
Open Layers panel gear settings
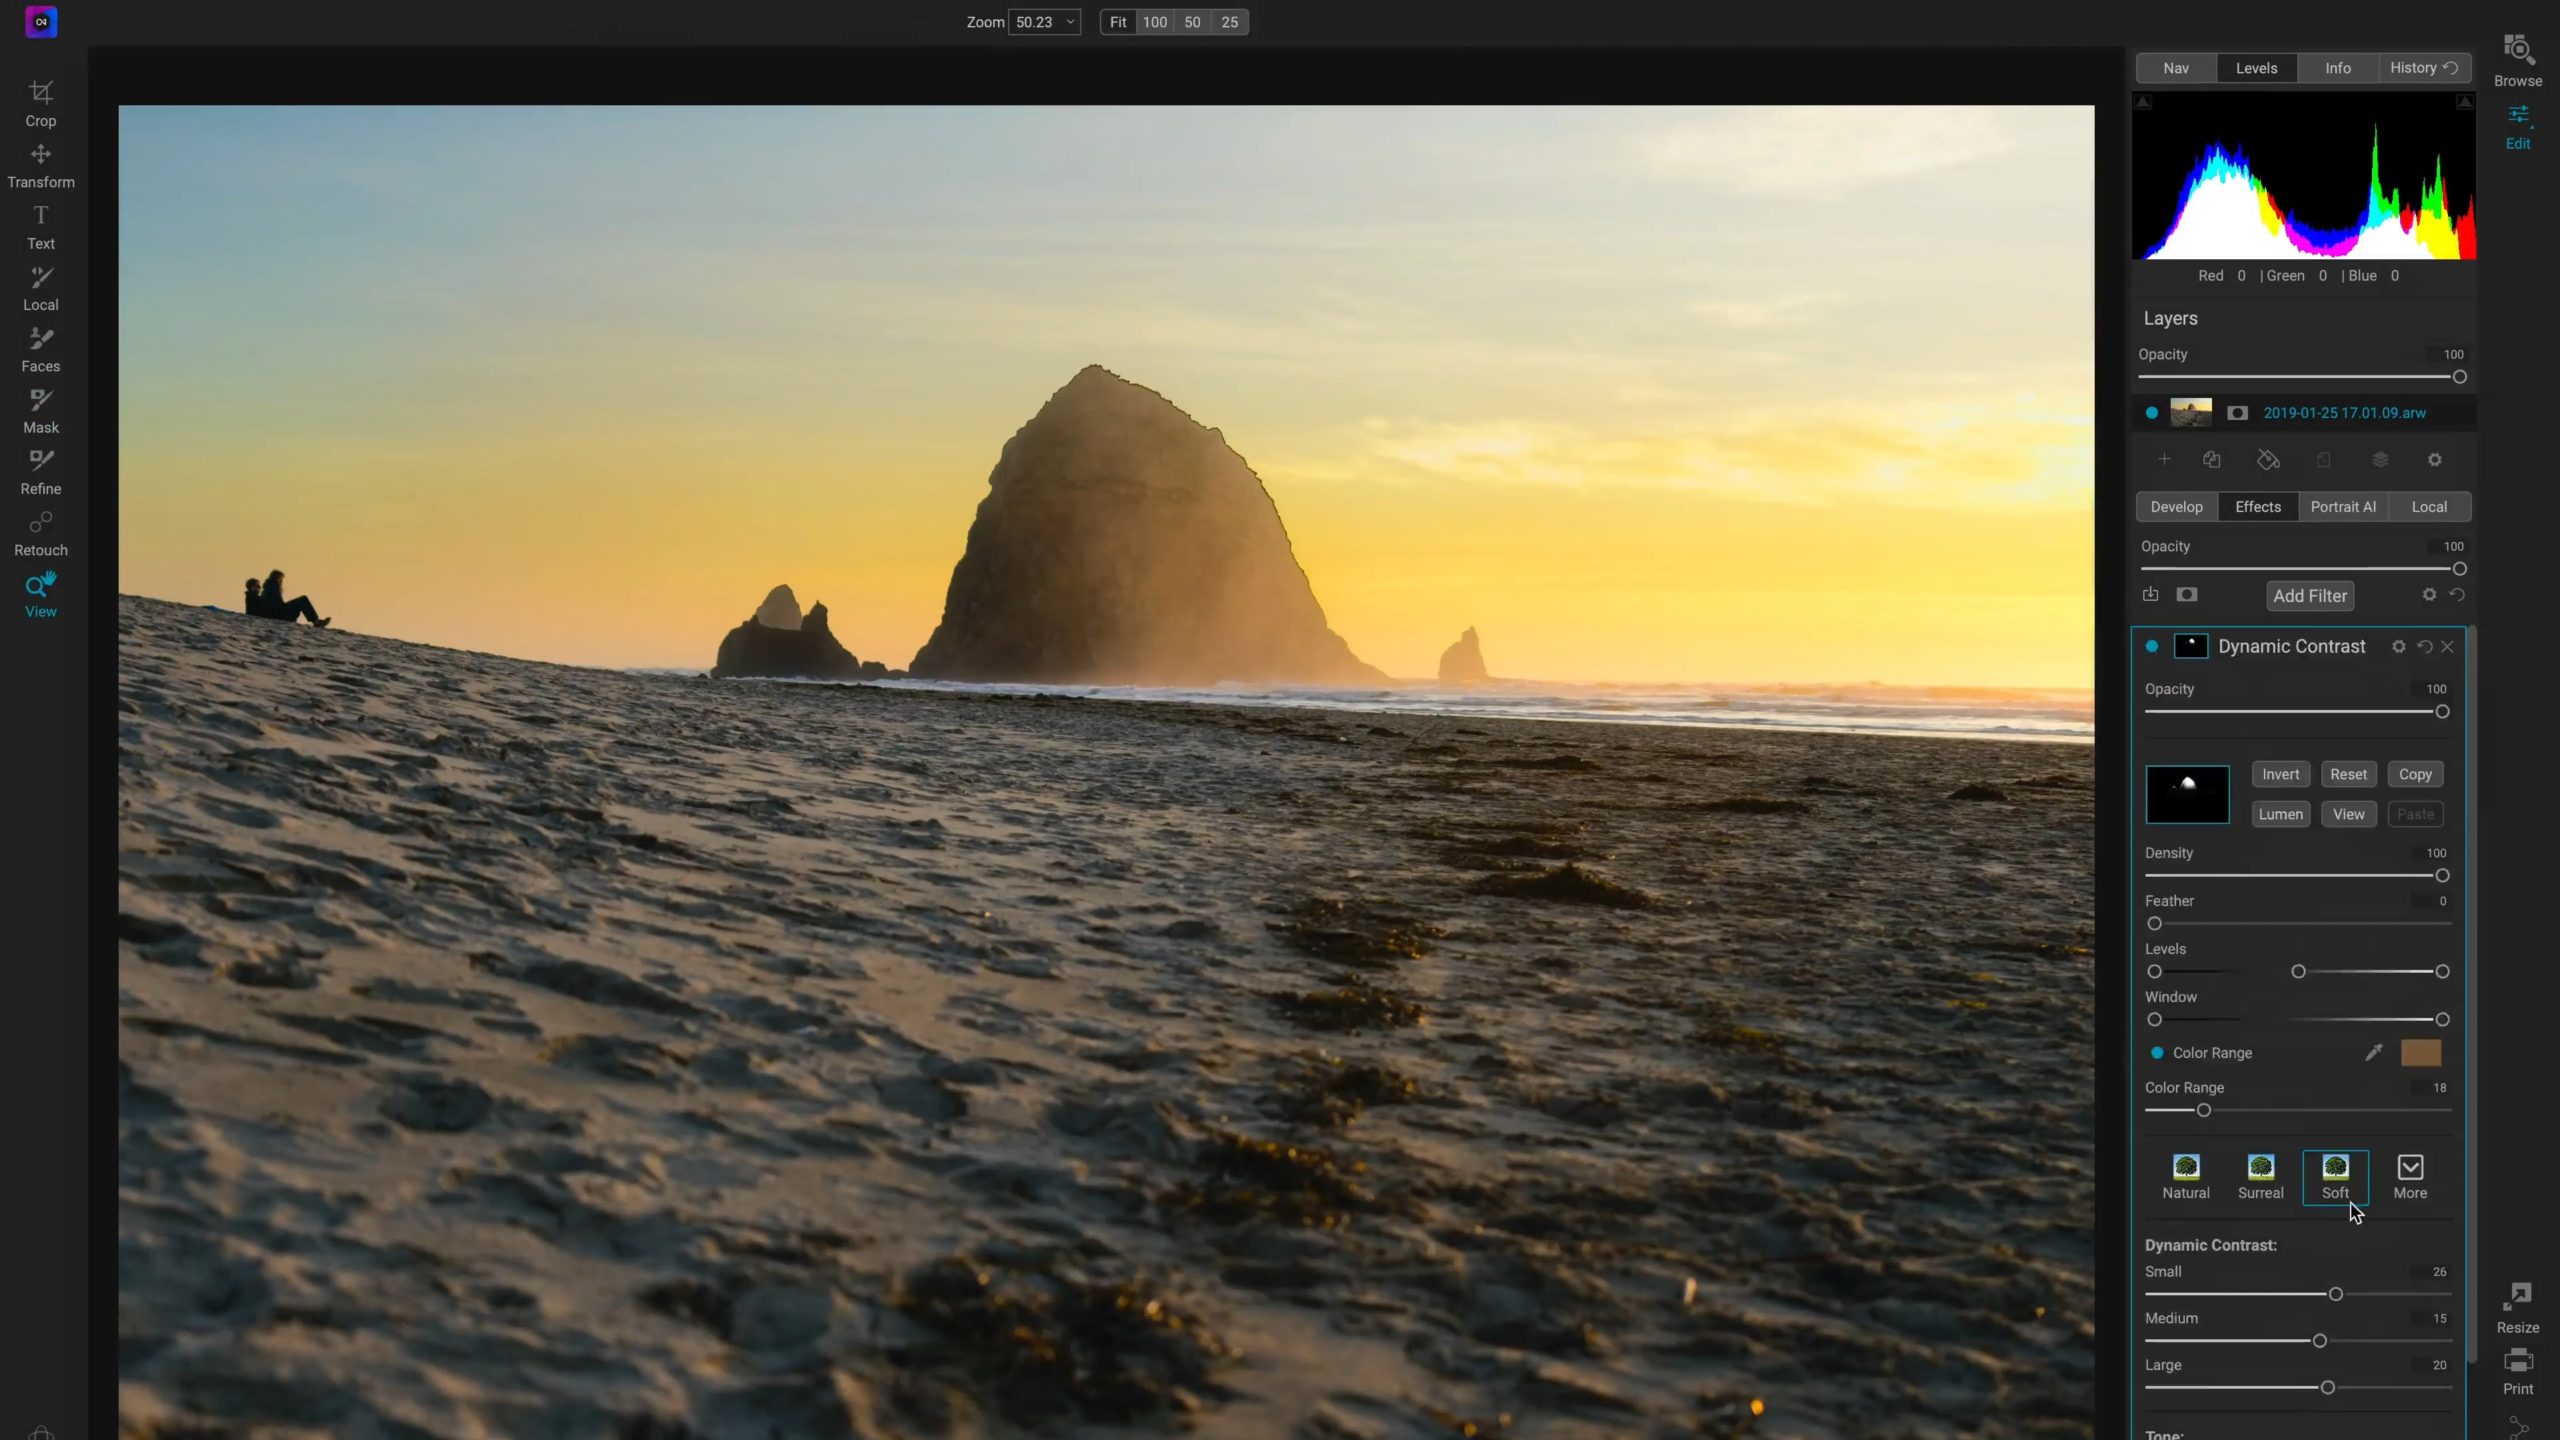point(2435,460)
